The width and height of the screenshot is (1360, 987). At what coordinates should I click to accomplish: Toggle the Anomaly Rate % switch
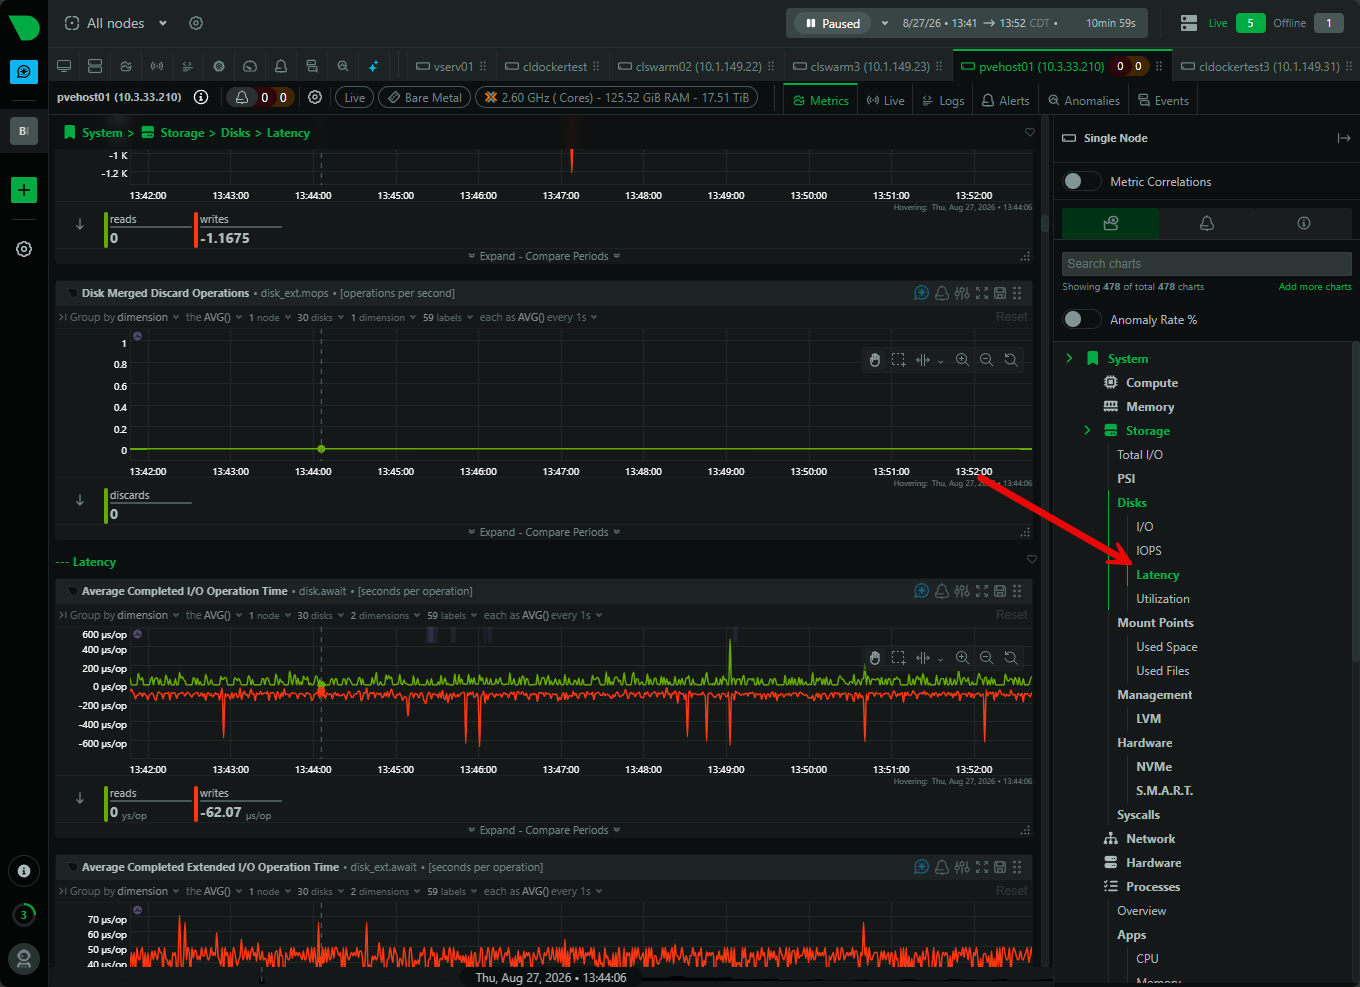[1080, 319]
